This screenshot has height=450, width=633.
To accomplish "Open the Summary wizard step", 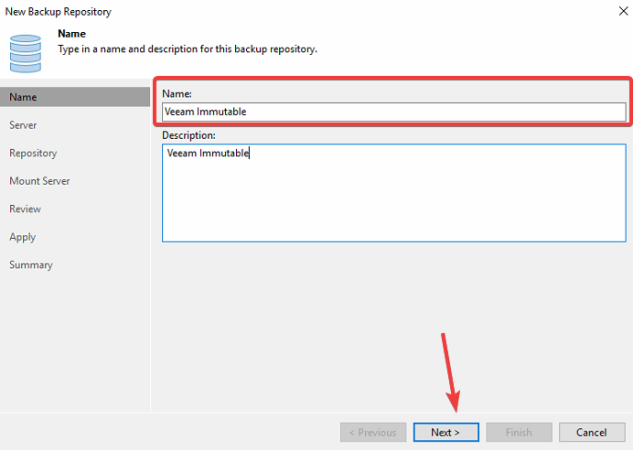I will pos(31,265).
